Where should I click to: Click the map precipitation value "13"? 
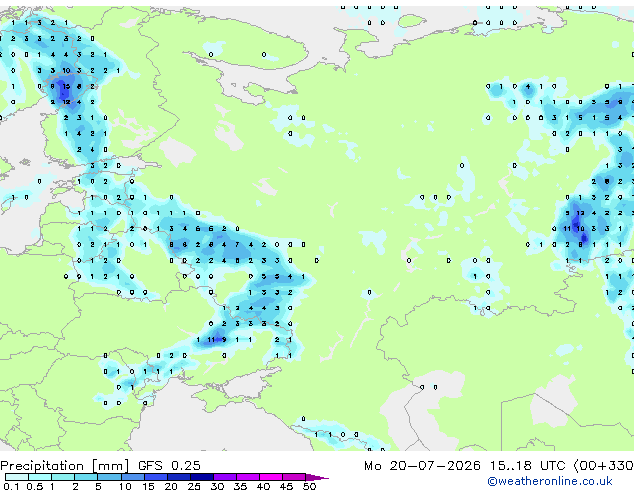[581, 213]
